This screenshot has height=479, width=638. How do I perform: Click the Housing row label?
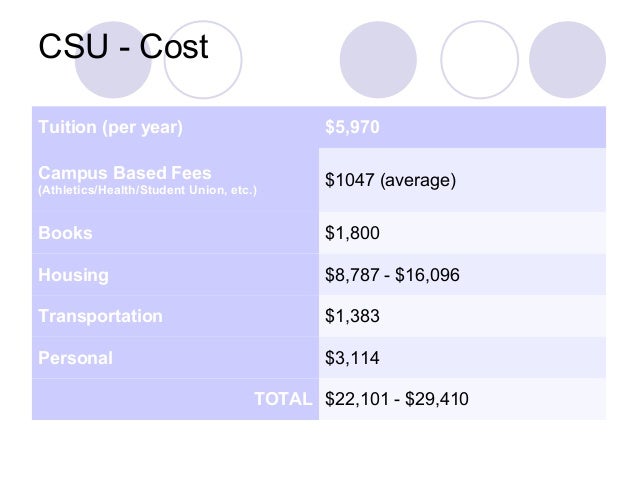[73, 275]
